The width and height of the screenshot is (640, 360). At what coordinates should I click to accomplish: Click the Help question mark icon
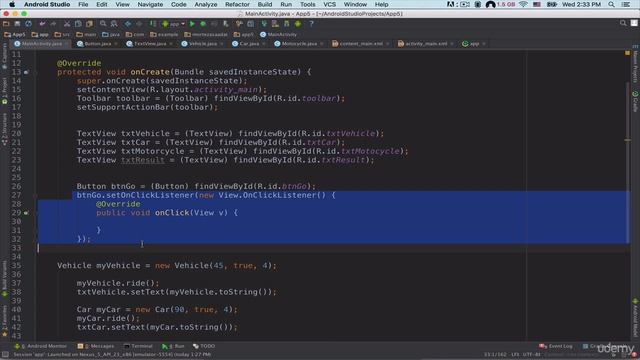tap(311, 24)
